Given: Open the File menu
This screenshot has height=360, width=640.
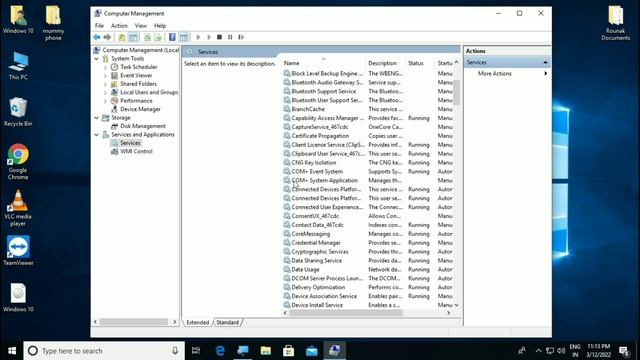Looking at the screenshot, I should pyautogui.click(x=99, y=26).
